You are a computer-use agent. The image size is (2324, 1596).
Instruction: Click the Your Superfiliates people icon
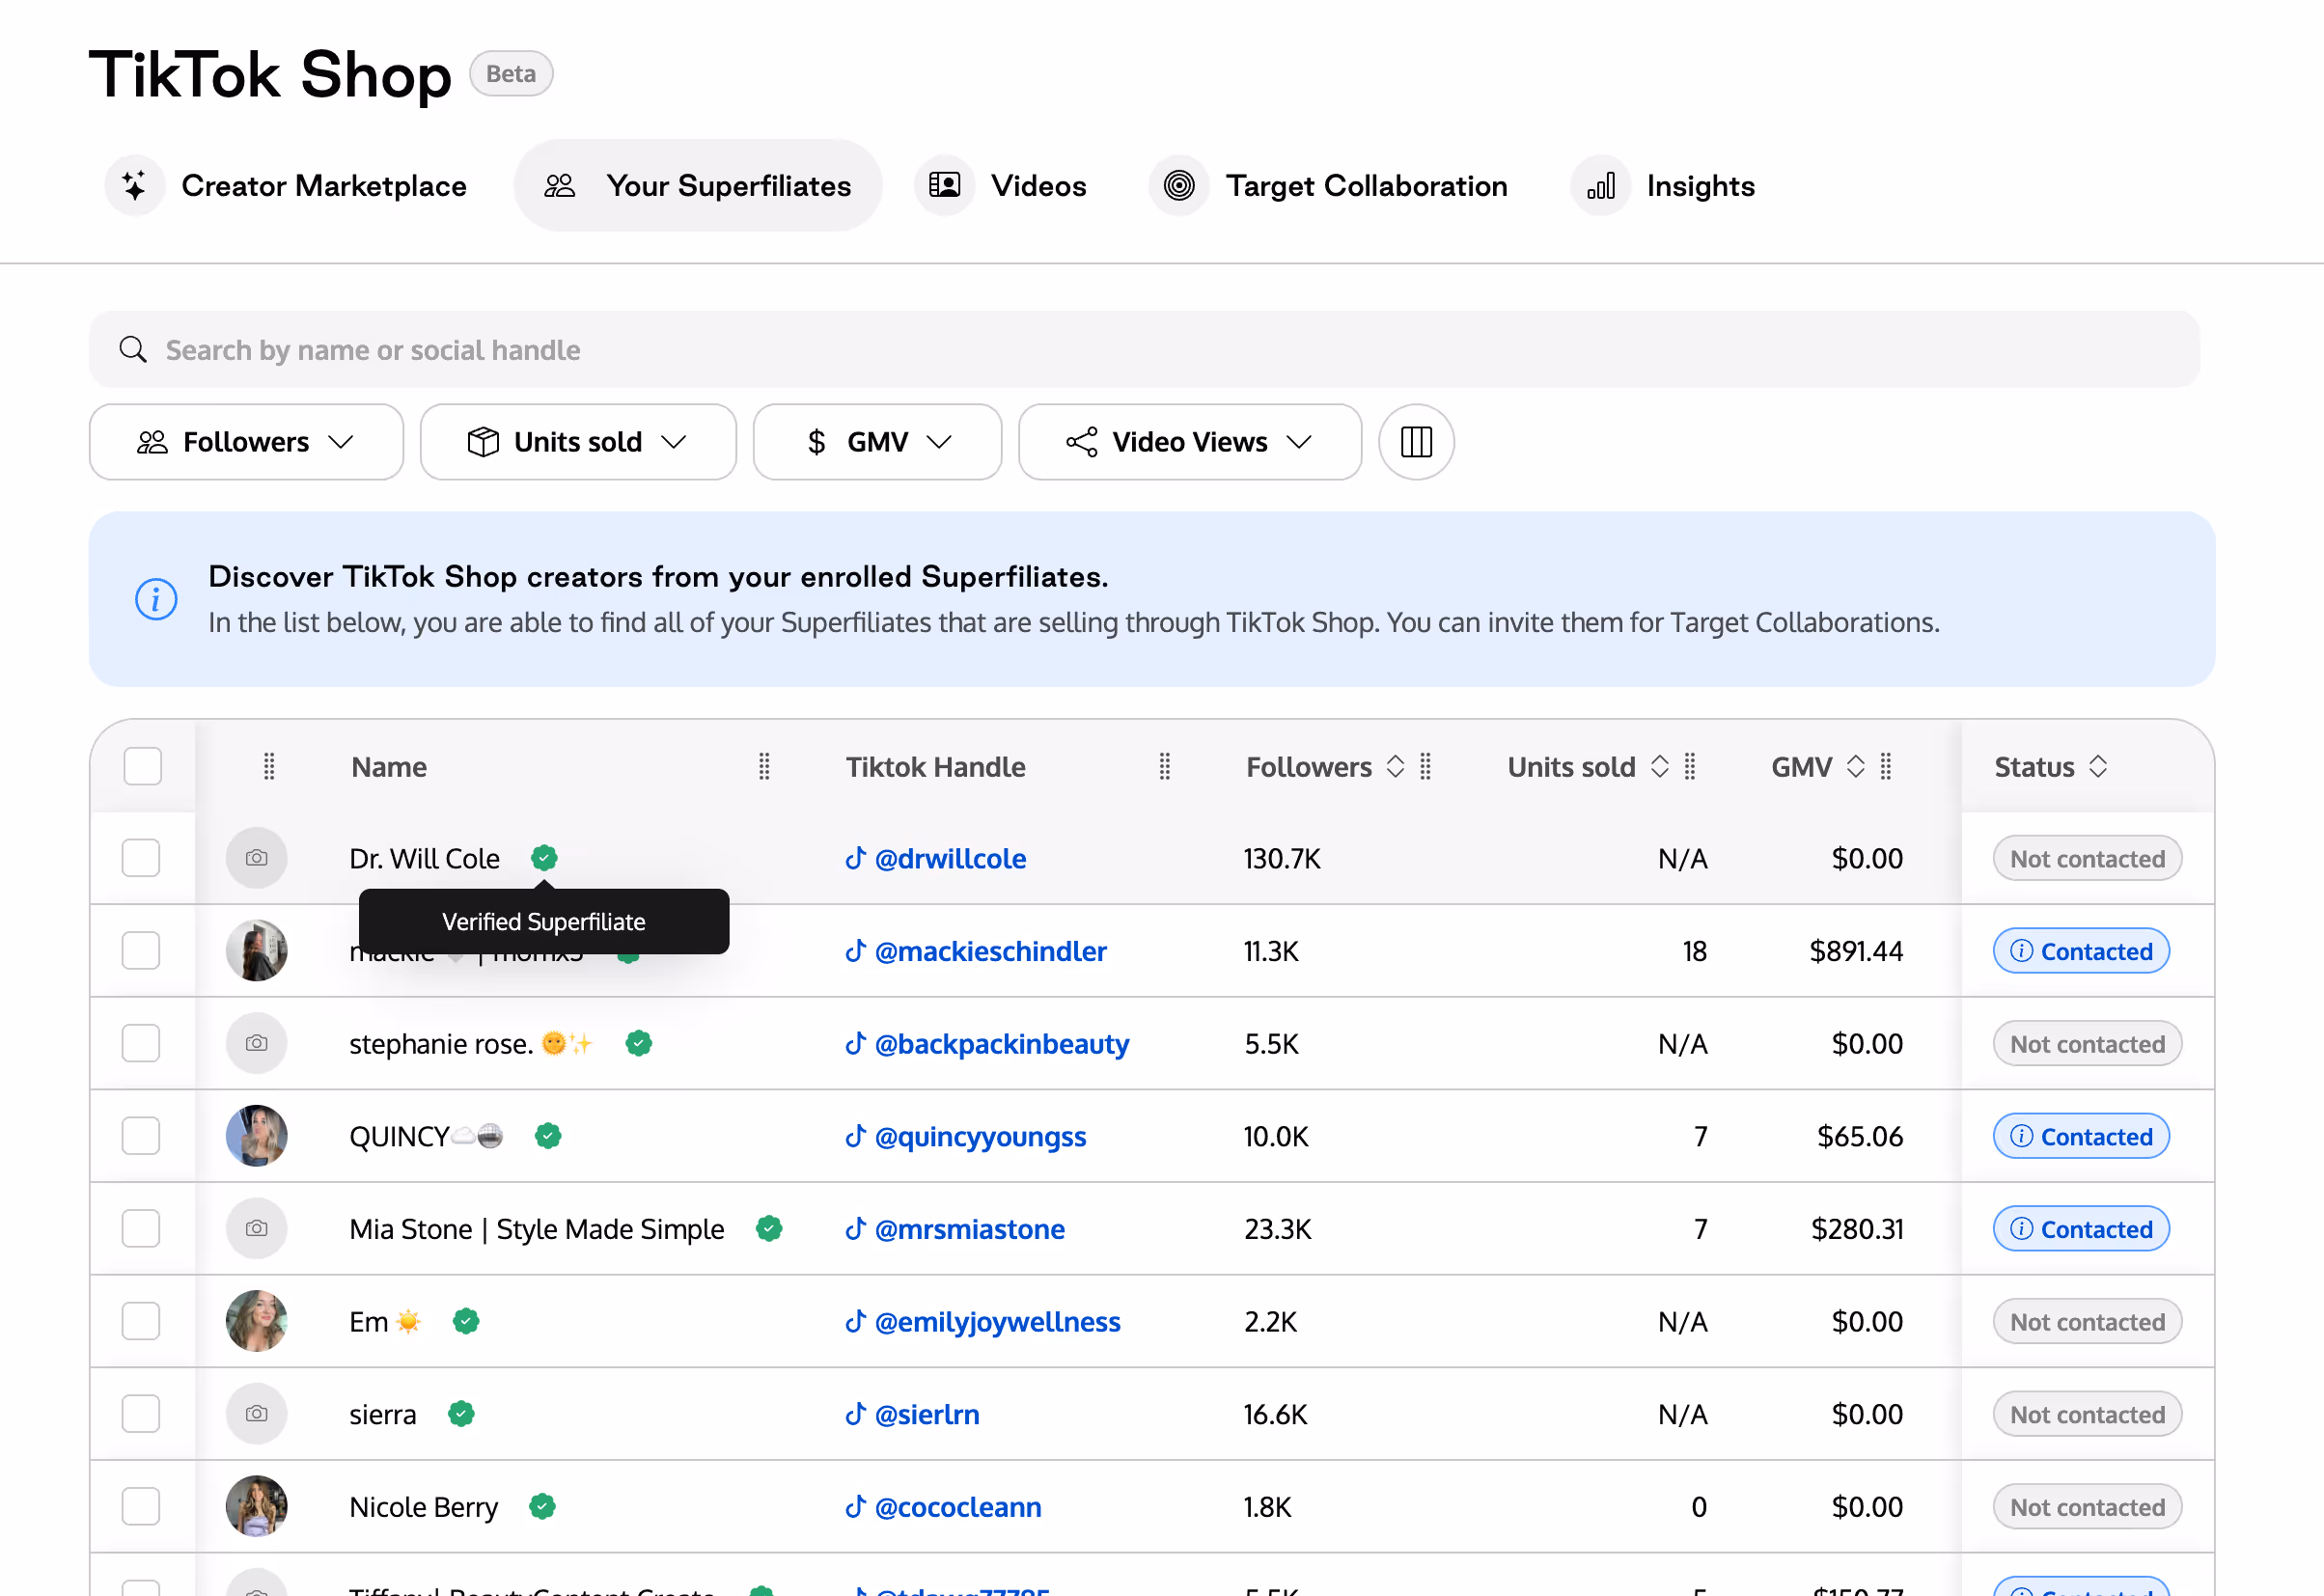[560, 185]
